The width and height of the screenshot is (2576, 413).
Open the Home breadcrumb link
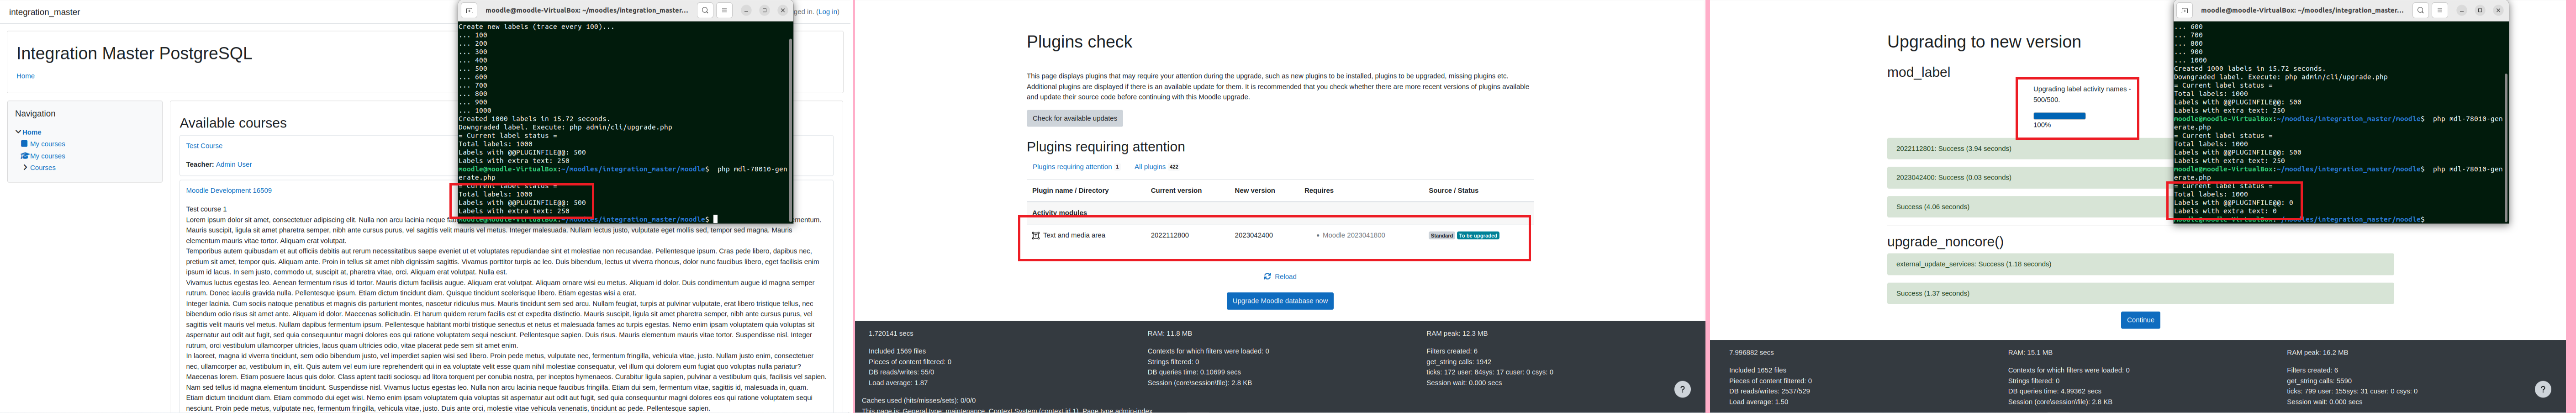pos(25,76)
